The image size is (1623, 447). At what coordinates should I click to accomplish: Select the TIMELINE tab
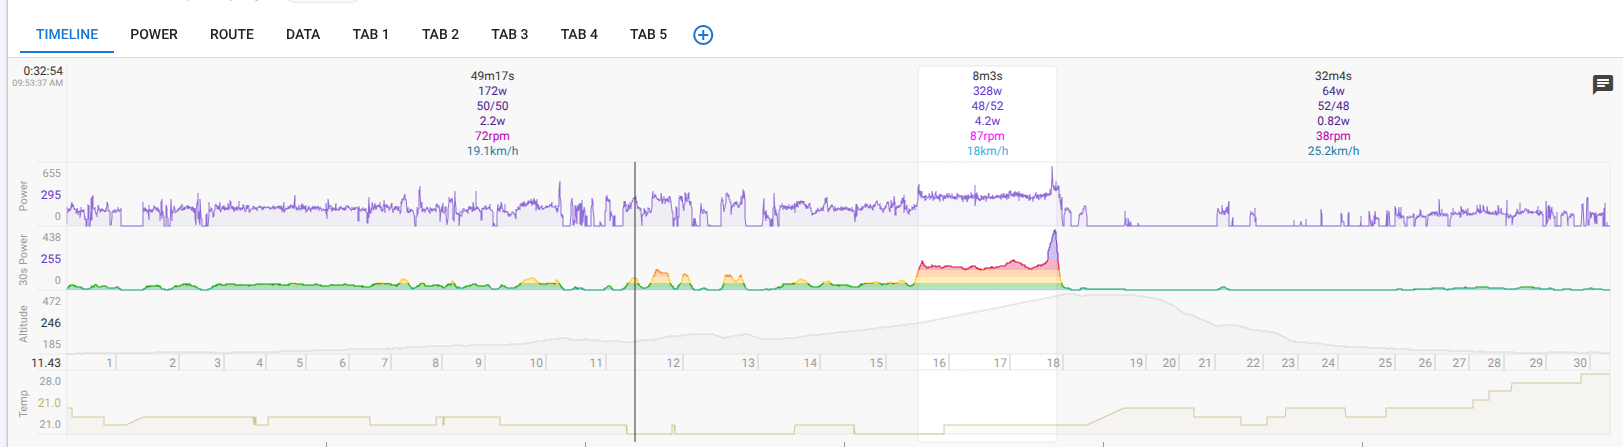(67, 34)
